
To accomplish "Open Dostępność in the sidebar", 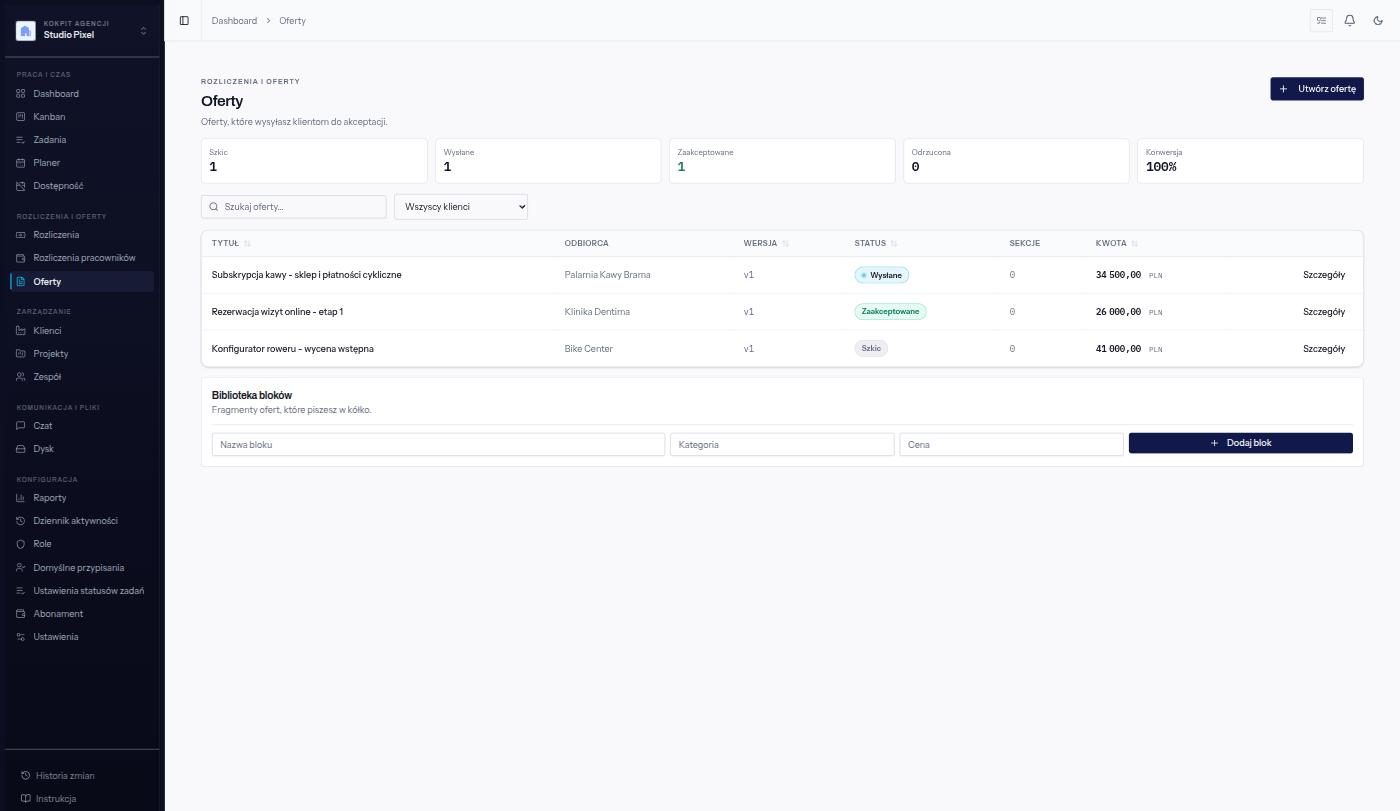I will pyautogui.click(x=82, y=186).
